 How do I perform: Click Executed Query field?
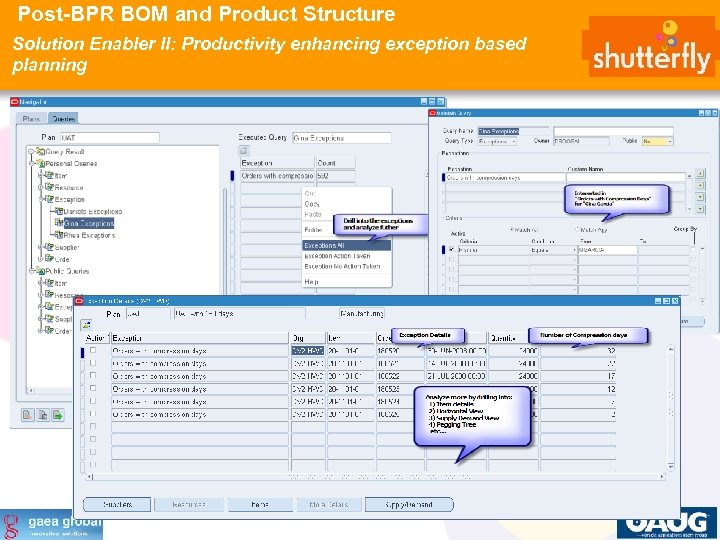342,138
